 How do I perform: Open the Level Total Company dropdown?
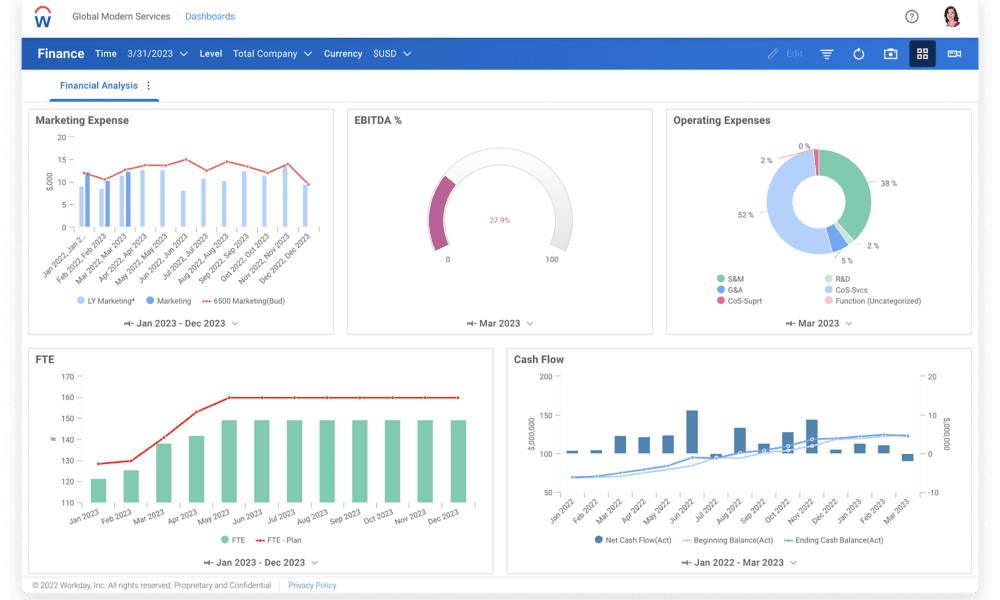click(272, 54)
